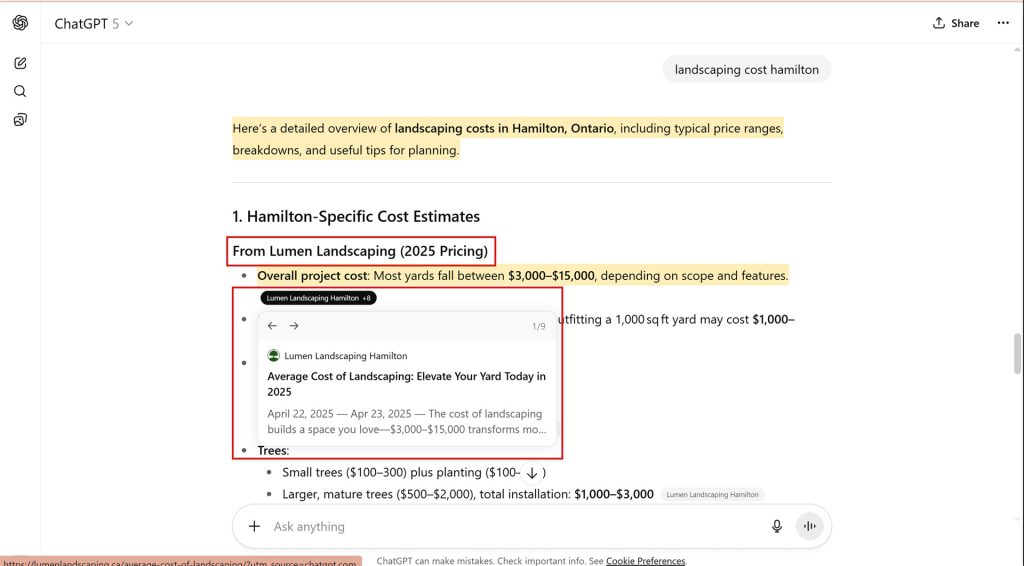Click the ChatGPT logo in the sidebar
The width and height of the screenshot is (1024, 566).
coord(20,23)
